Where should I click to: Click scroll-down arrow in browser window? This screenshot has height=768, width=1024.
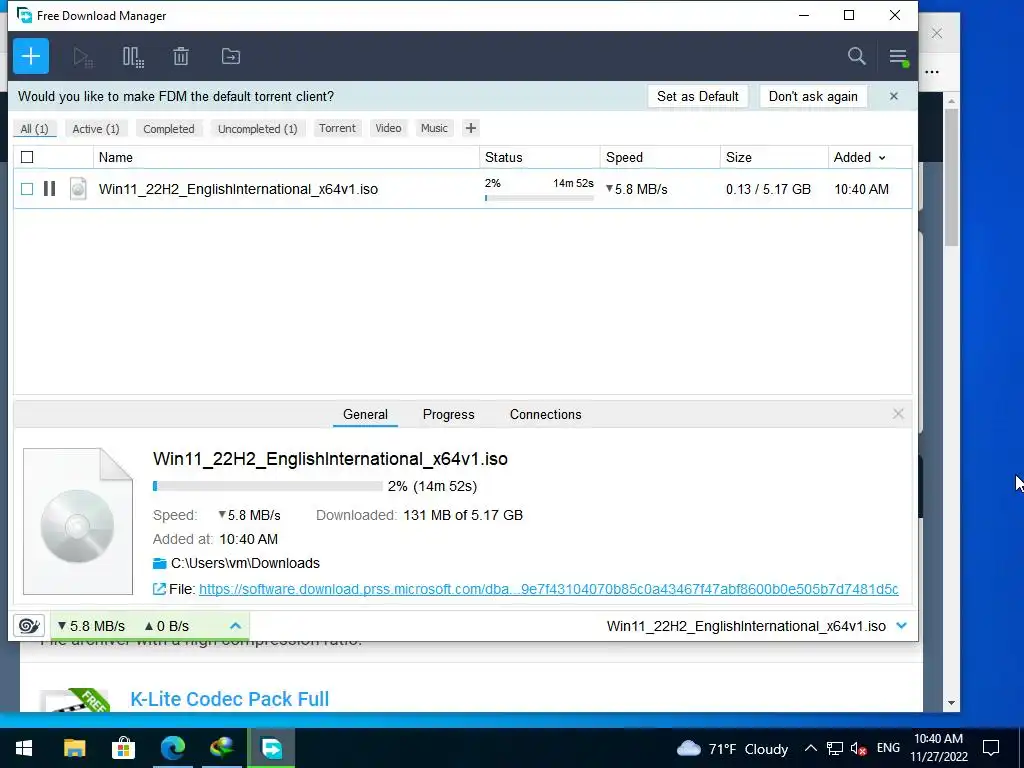[x=952, y=703]
